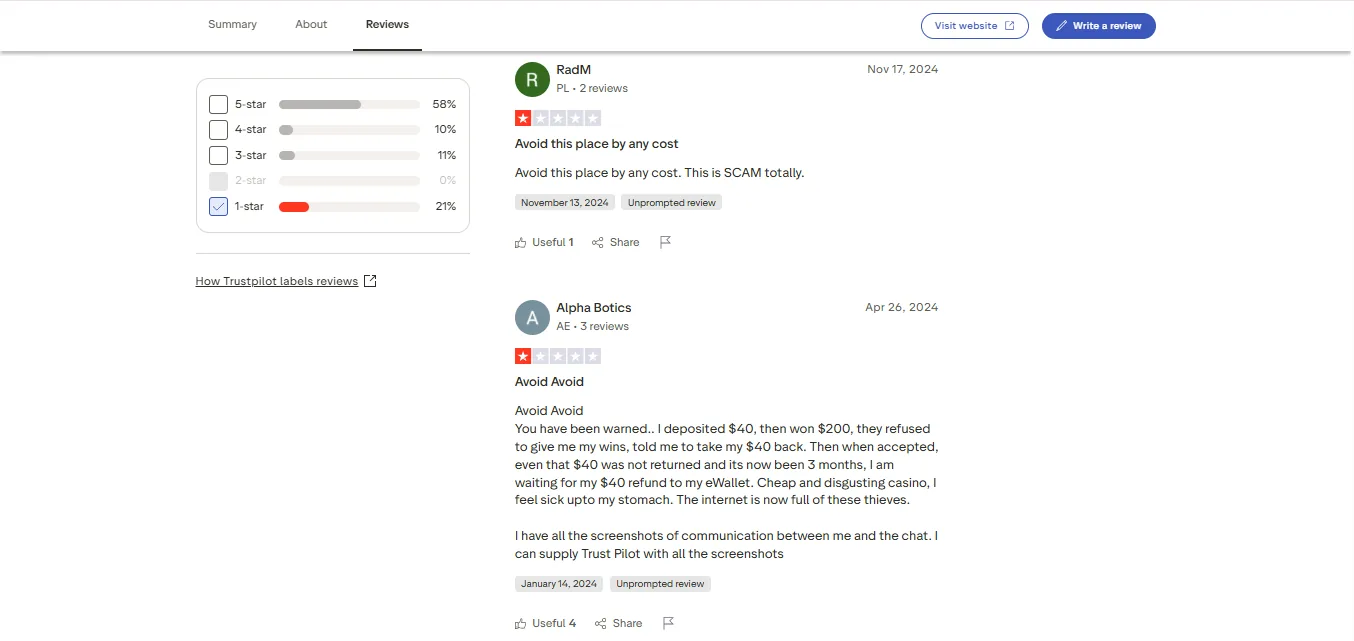Click Unprompted review tag on Alpha Botics' review

(660, 584)
